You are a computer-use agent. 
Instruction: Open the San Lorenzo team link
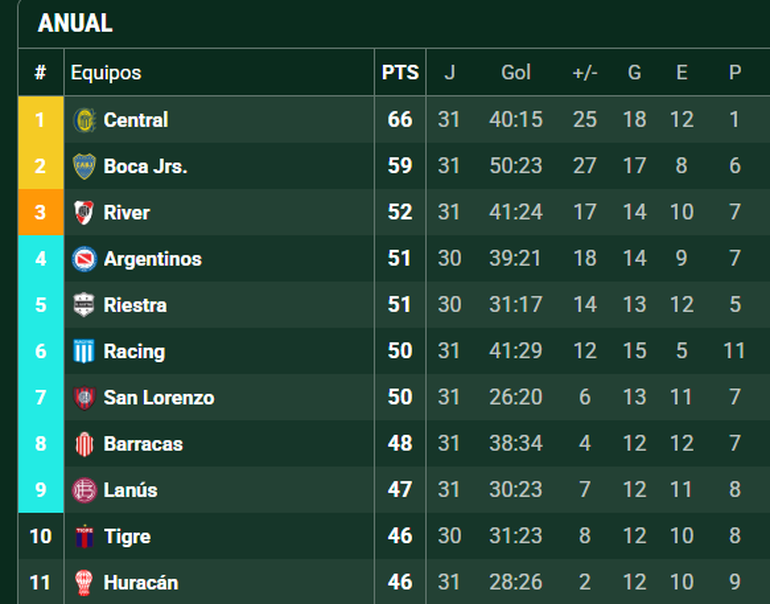tap(158, 398)
